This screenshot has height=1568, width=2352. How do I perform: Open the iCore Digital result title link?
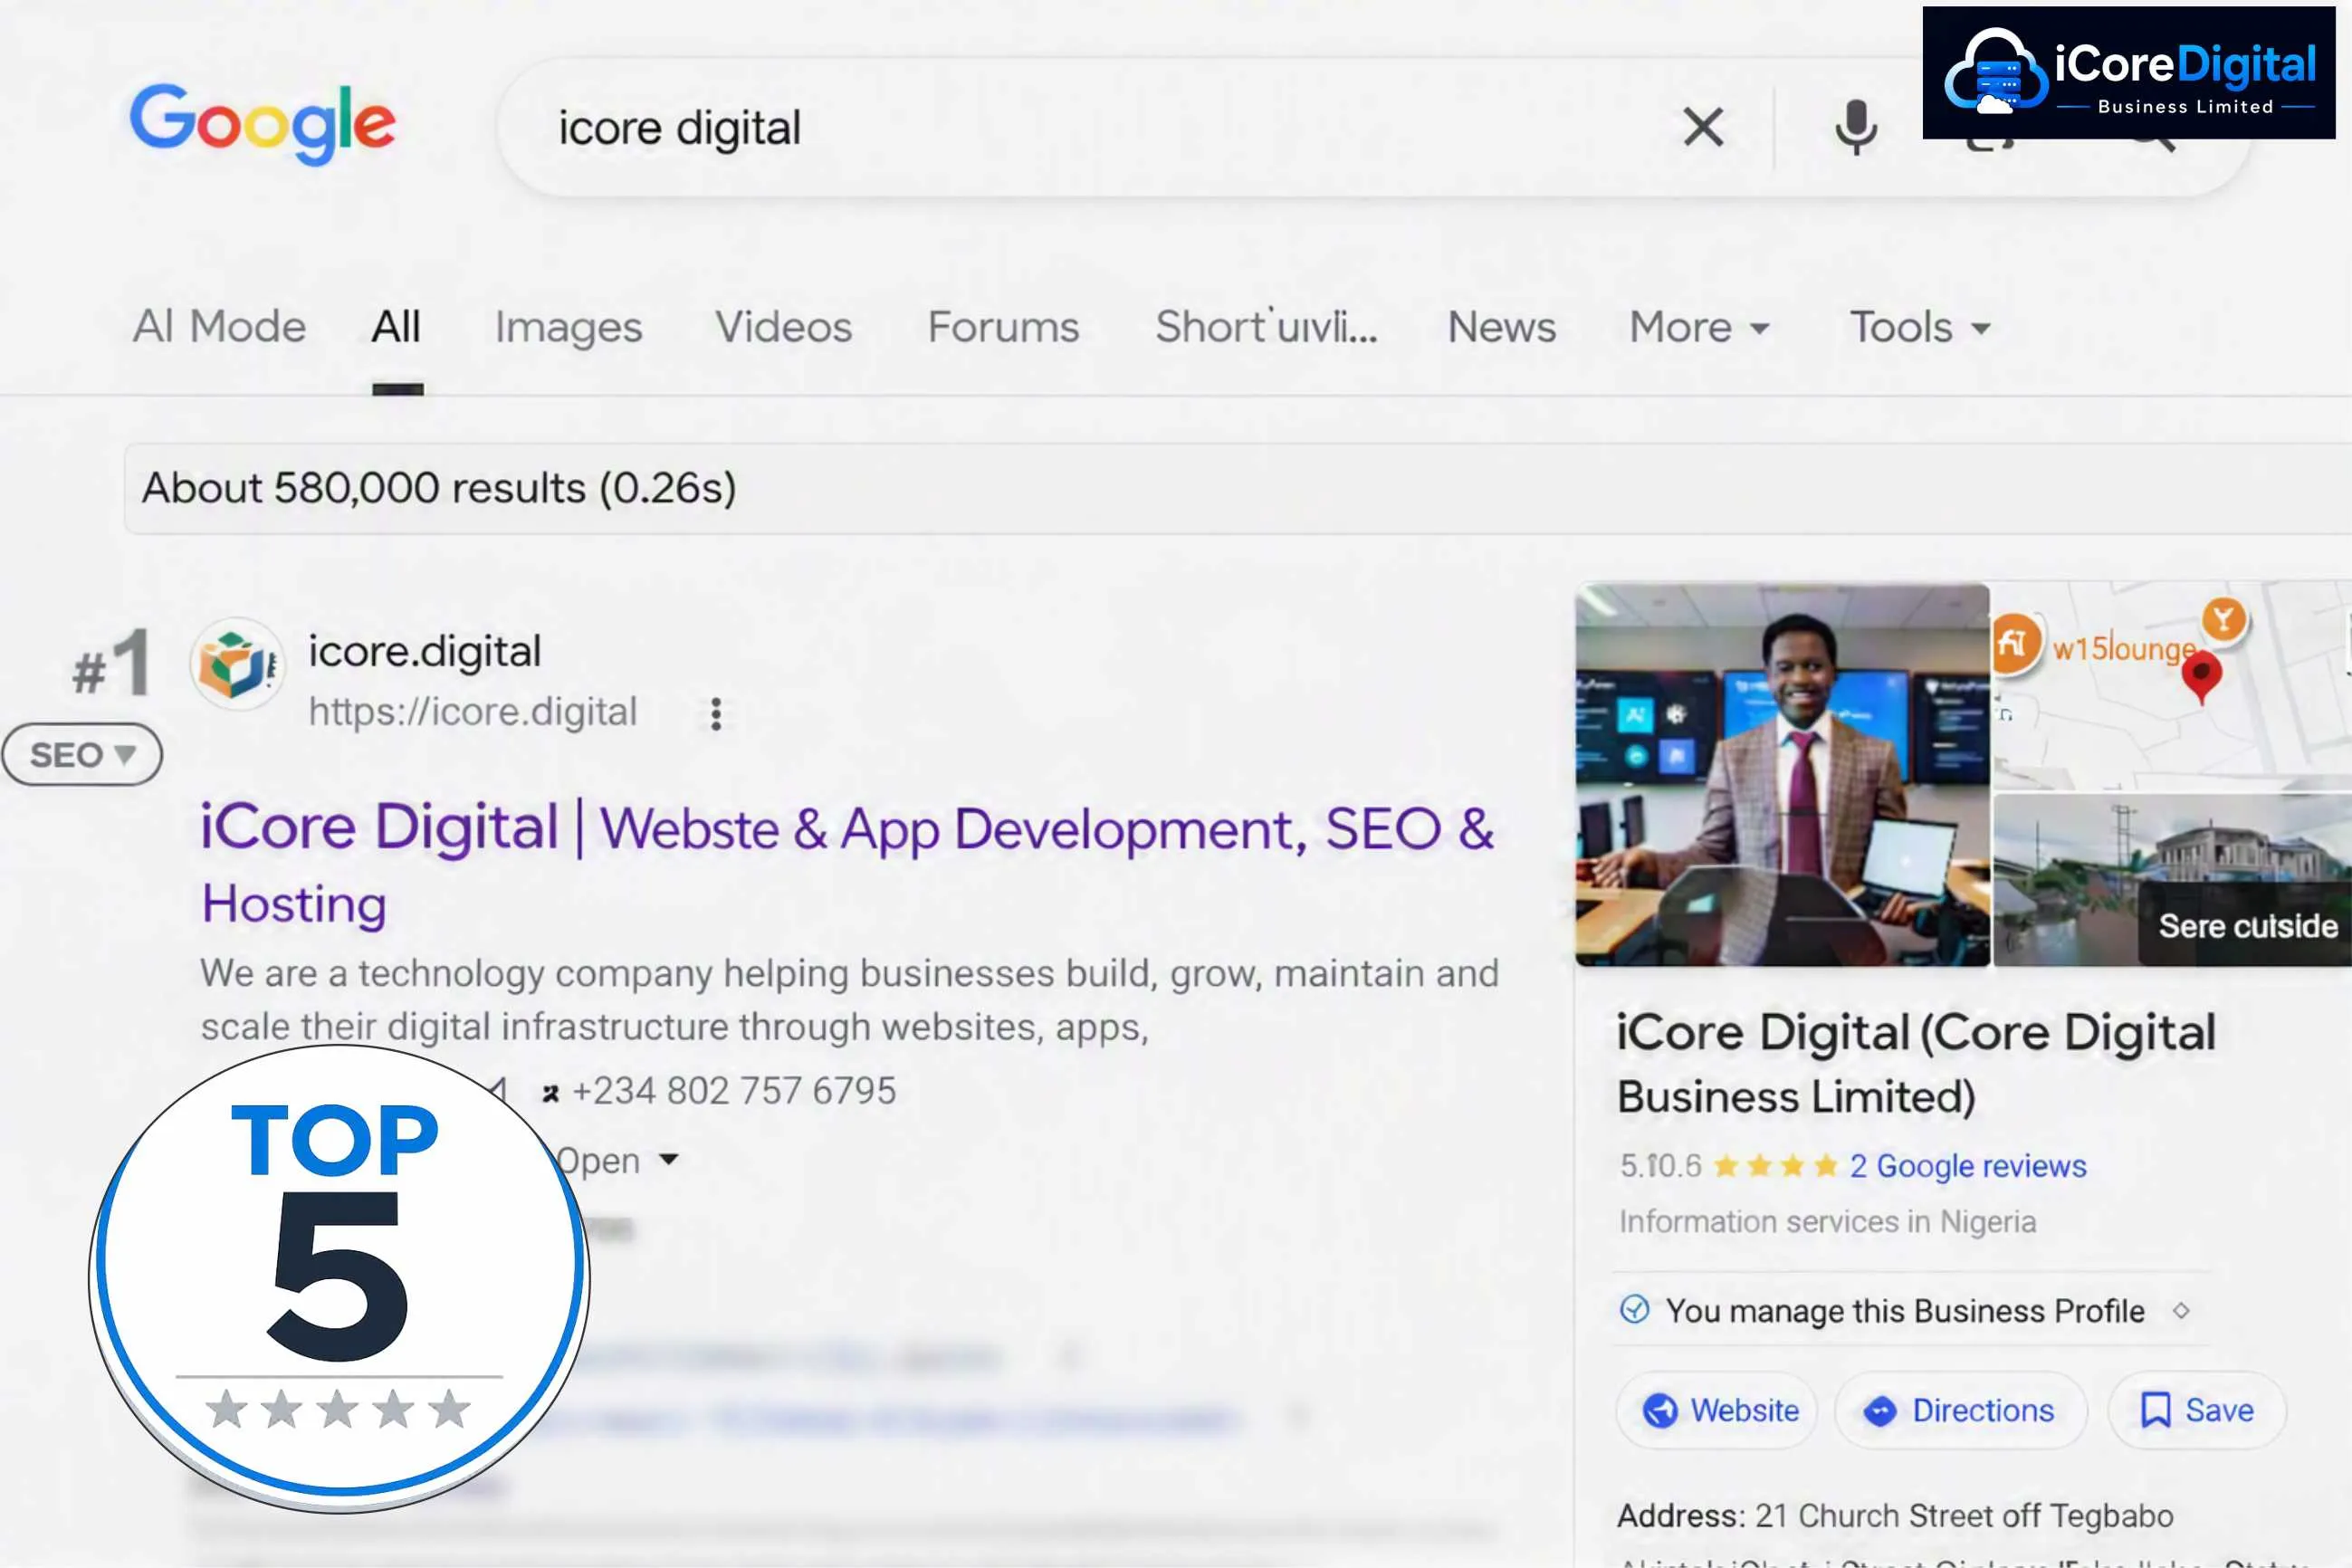(847, 866)
